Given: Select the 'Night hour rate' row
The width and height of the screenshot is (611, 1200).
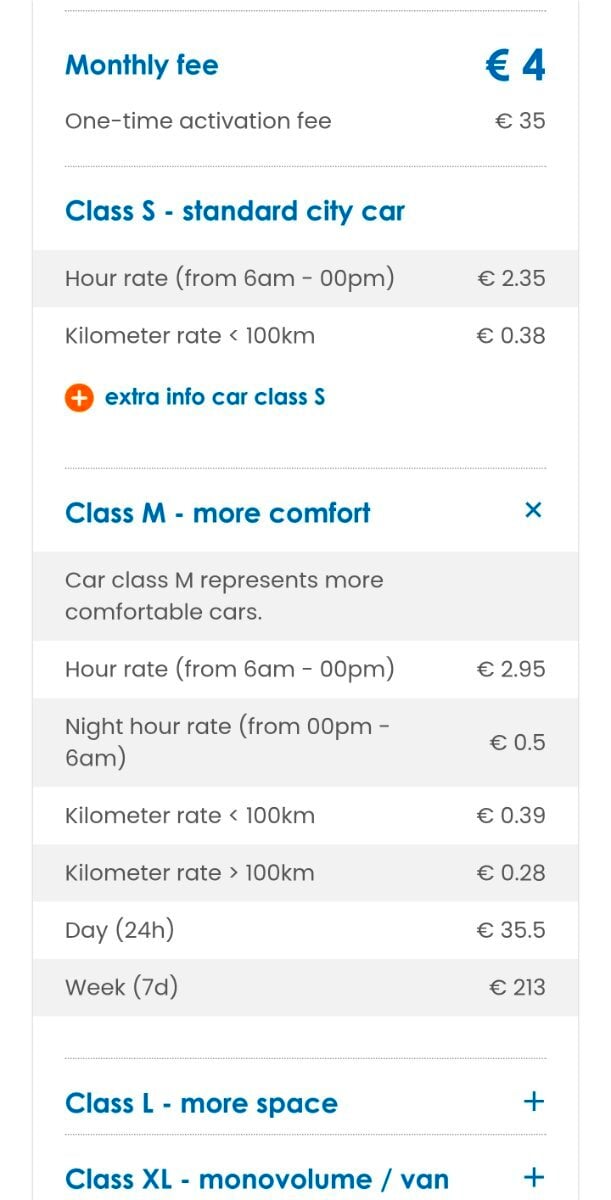Looking at the screenshot, I should (305, 742).
